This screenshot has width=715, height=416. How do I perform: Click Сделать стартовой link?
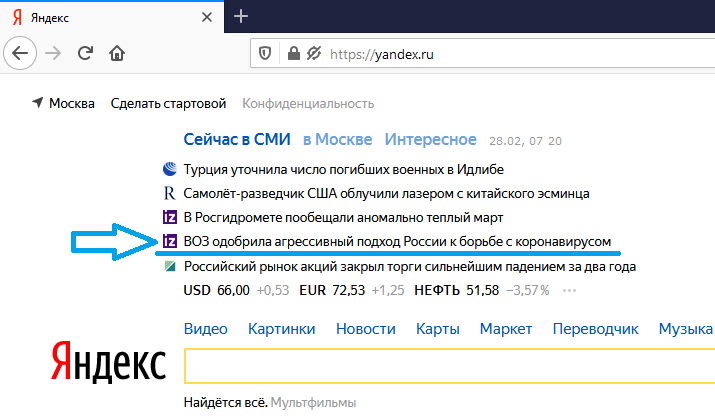point(168,104)
